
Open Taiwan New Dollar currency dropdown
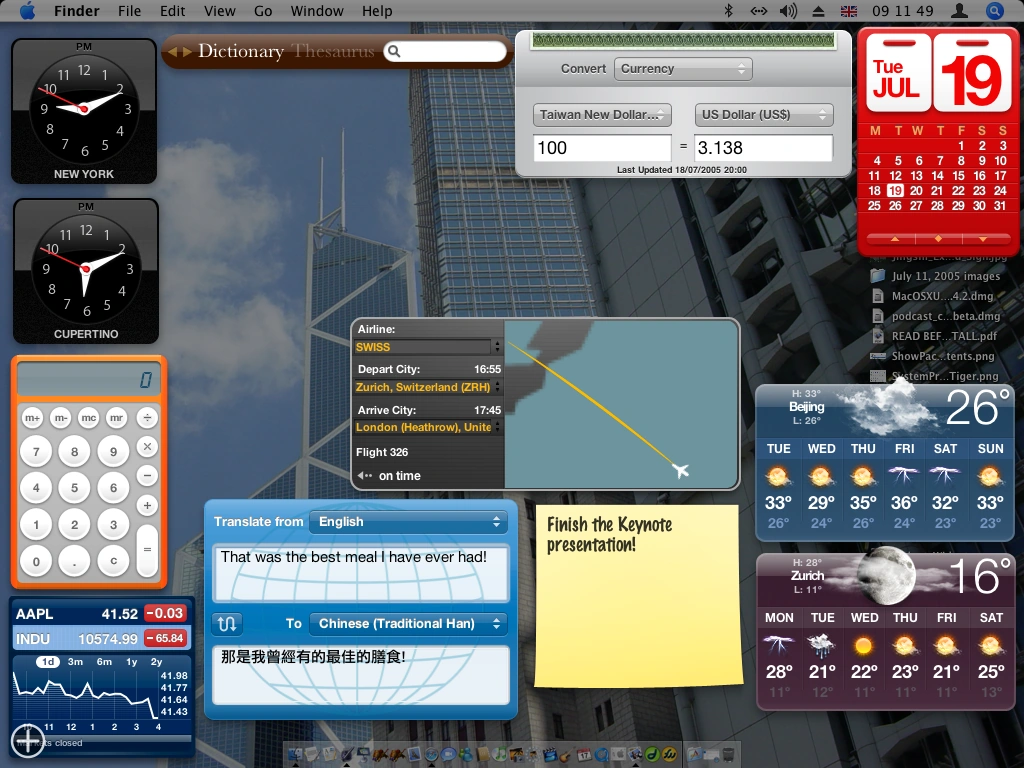coord(602,115)
